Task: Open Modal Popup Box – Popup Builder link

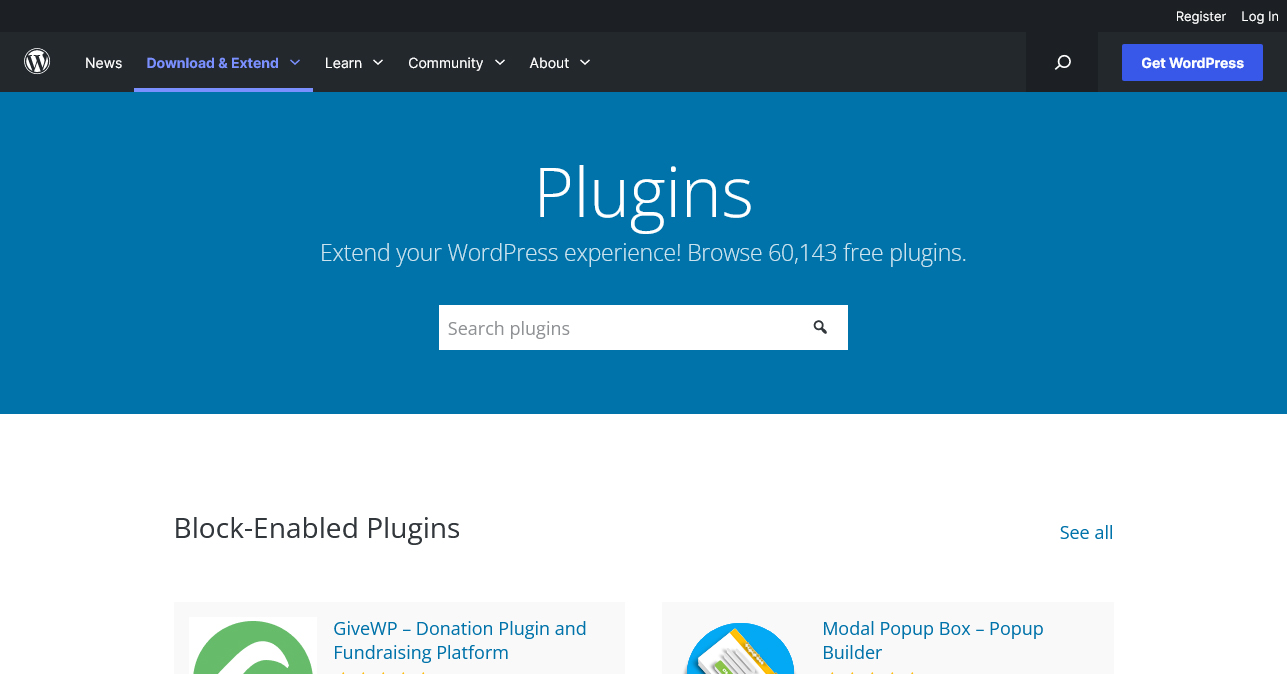Action: click(x=933, y=640)
